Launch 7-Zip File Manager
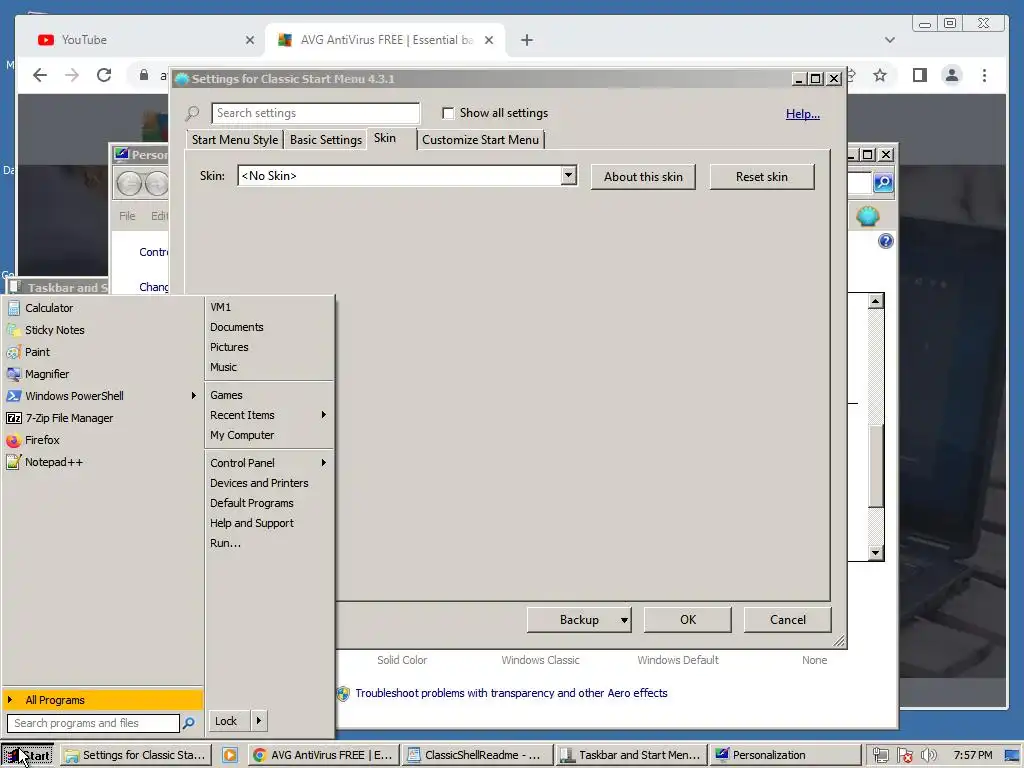1024x768 pixels. tap(103, 418)
